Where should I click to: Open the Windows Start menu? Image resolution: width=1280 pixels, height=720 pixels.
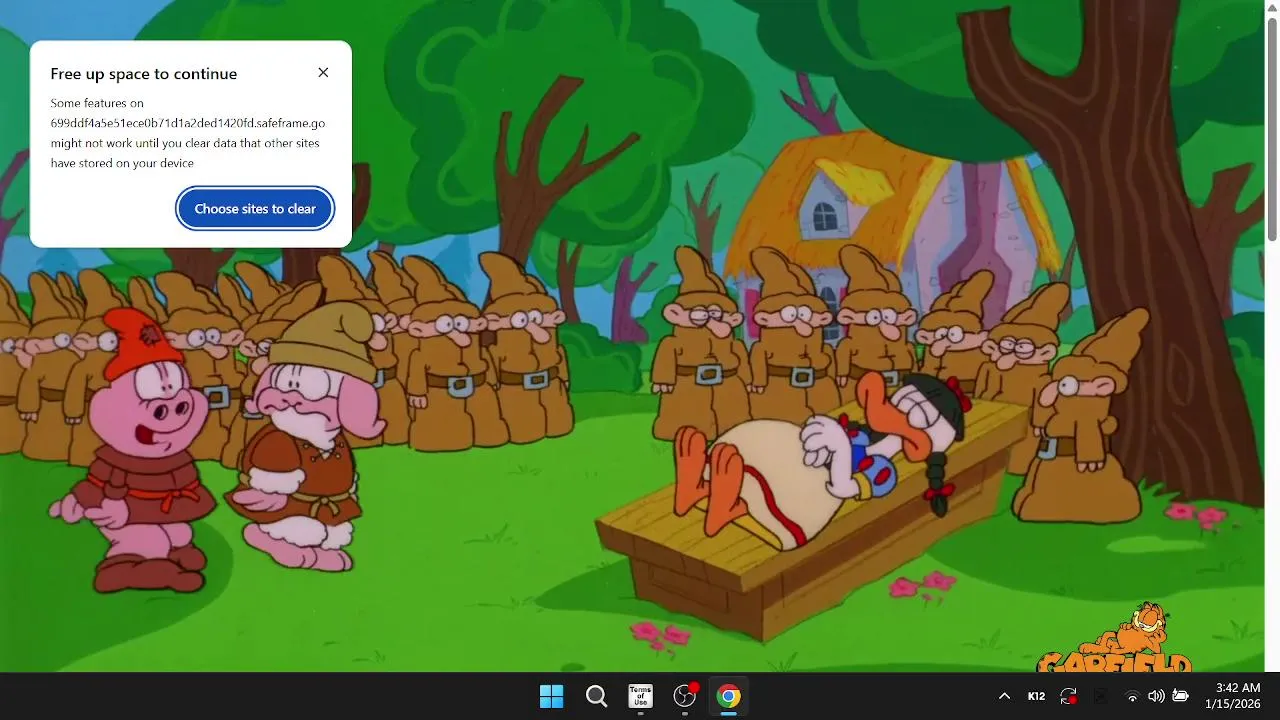tap(551, 696)
